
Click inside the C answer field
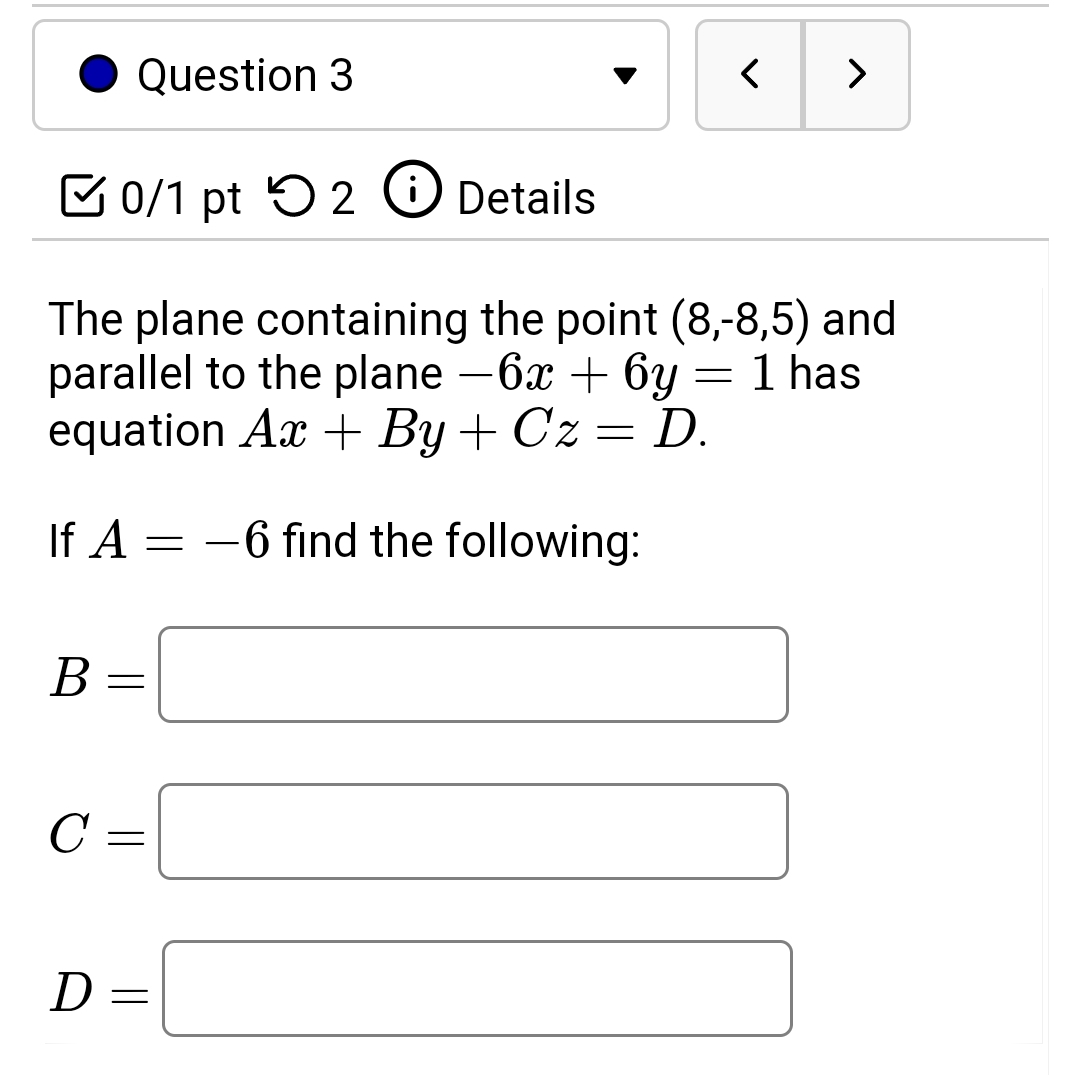(473, 832)
